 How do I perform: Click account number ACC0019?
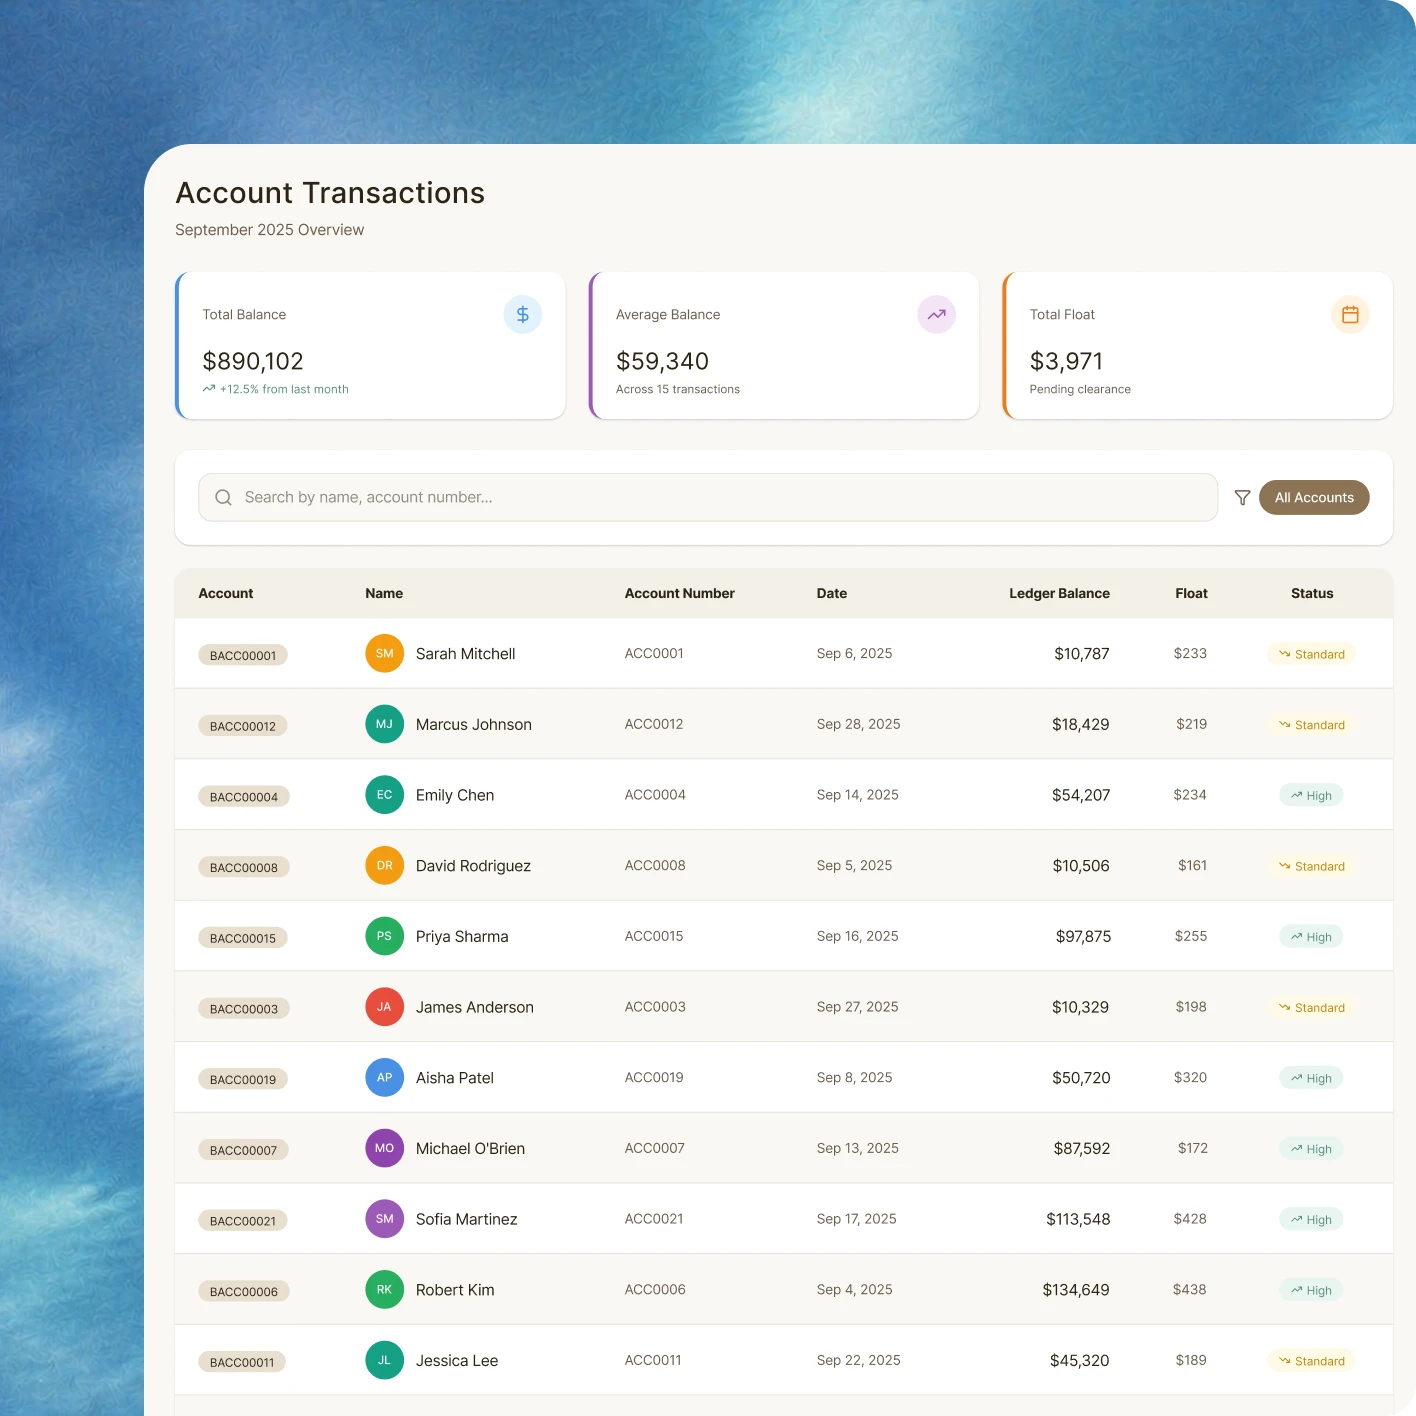[x=654, y=1078]
